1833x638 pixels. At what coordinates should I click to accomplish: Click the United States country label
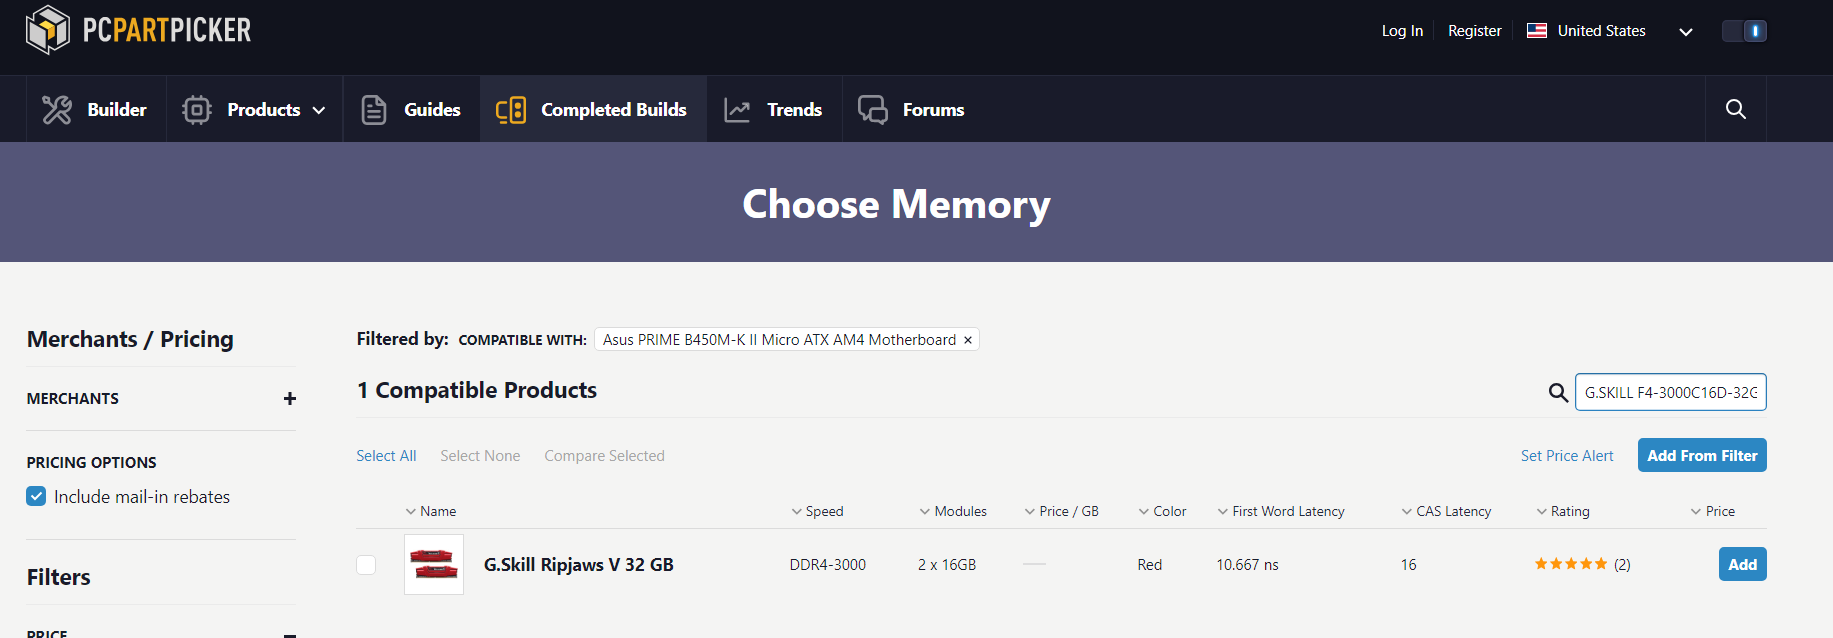click(1601, 31)
